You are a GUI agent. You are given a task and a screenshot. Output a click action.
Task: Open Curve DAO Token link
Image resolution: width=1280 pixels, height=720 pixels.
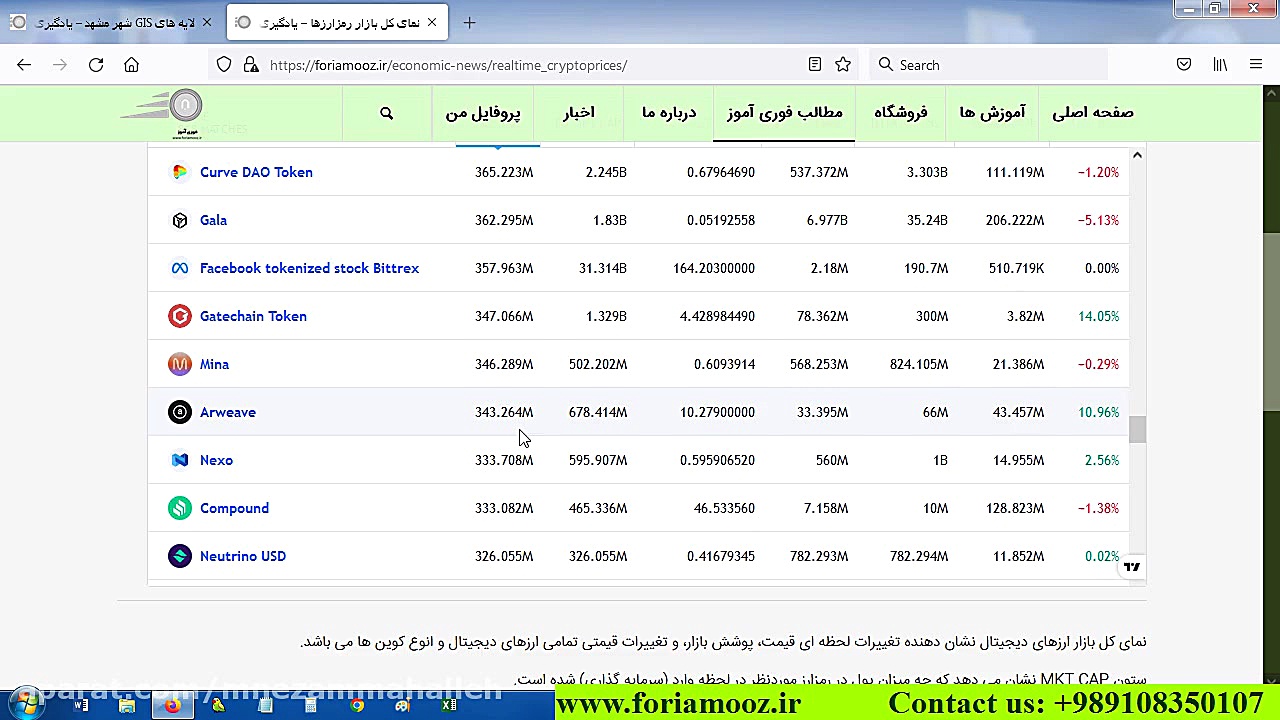click(x=256, y=172)
